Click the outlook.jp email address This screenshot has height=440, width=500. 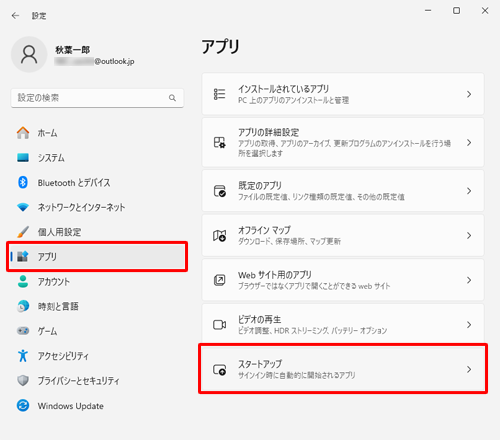coord(94,61)
